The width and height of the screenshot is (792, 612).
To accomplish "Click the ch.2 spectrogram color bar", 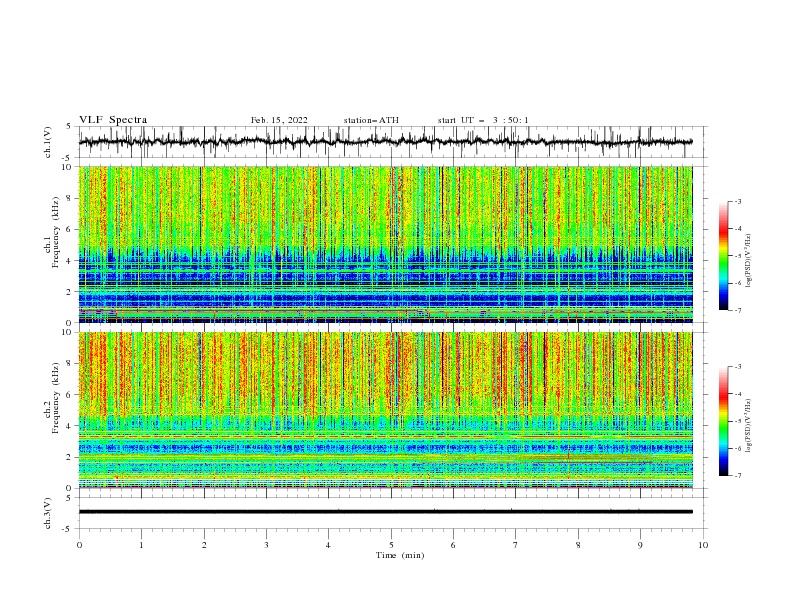I will point(723,421).
